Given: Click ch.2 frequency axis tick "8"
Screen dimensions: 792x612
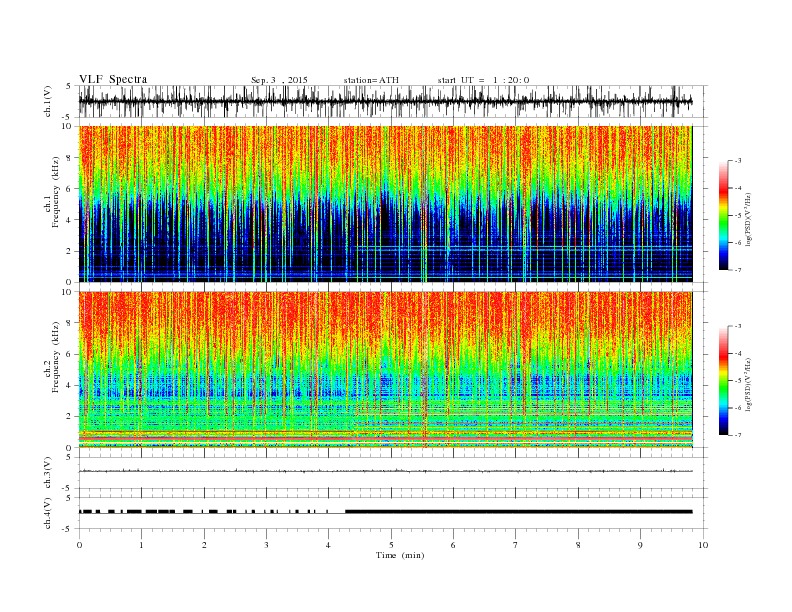Looking at the screenshot, I should point(69,323).
